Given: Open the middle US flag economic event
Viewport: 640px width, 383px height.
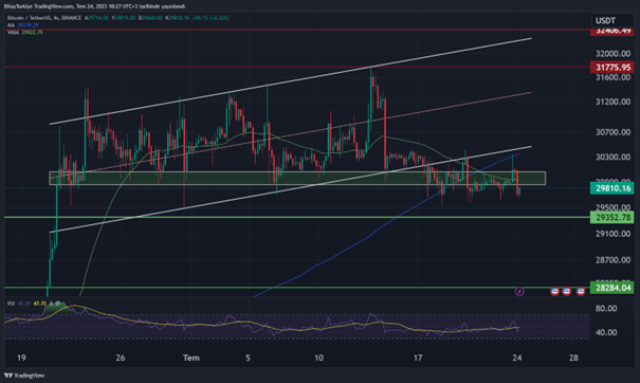Looking at the screenshot, I should tap(567, 292).
